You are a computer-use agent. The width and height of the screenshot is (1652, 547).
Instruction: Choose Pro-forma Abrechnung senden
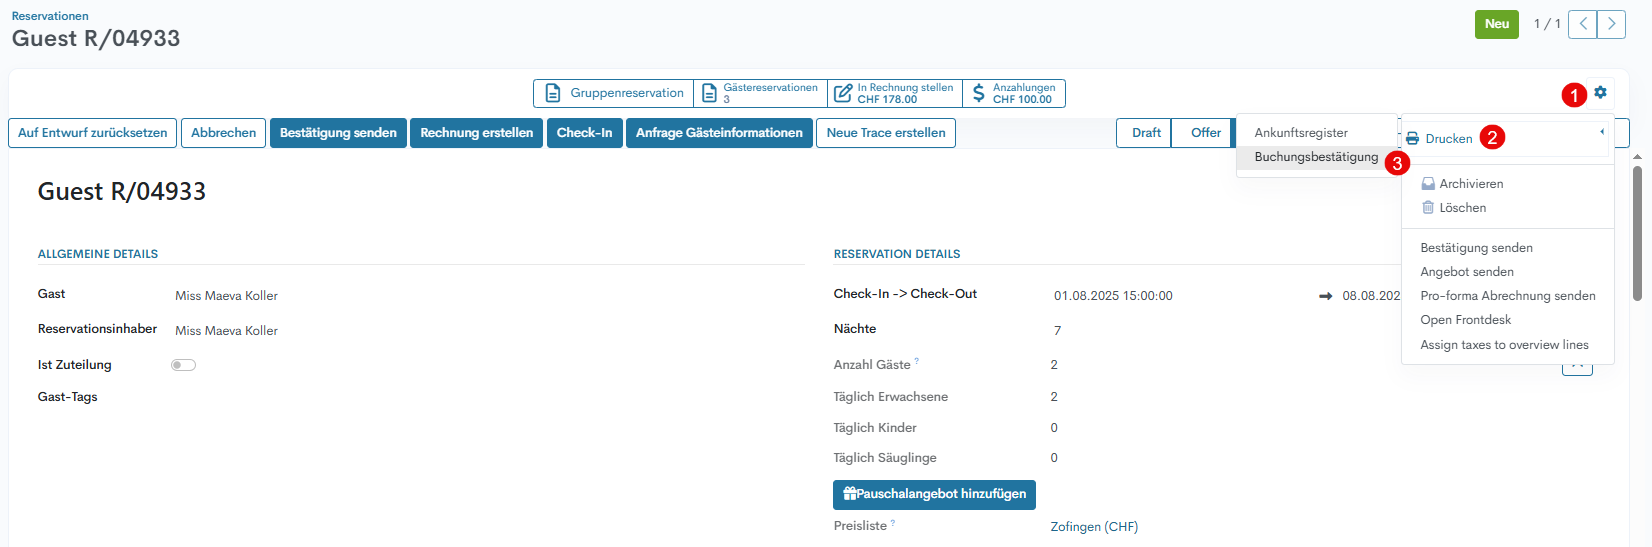point(1507,296)
